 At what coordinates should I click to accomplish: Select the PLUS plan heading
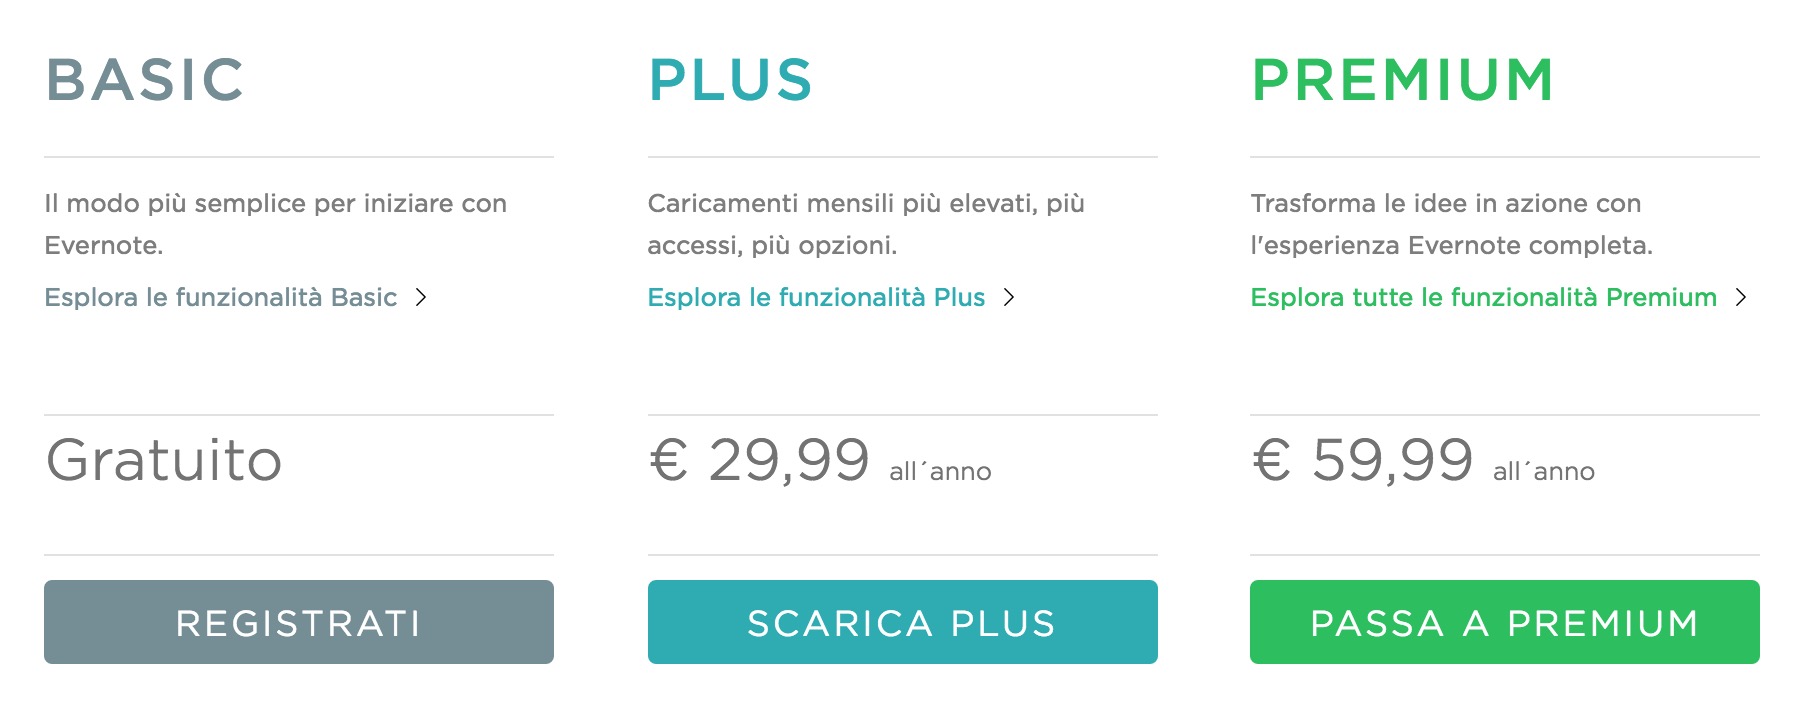coord(731,80)
